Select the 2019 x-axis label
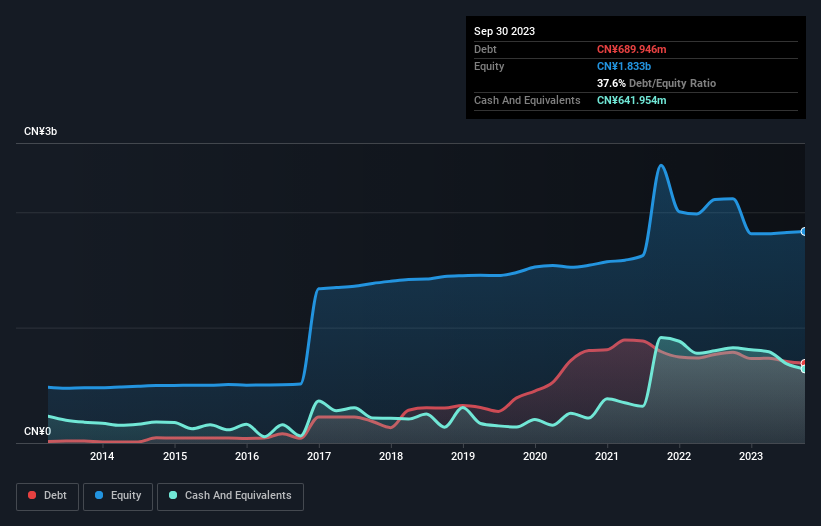 463,456
